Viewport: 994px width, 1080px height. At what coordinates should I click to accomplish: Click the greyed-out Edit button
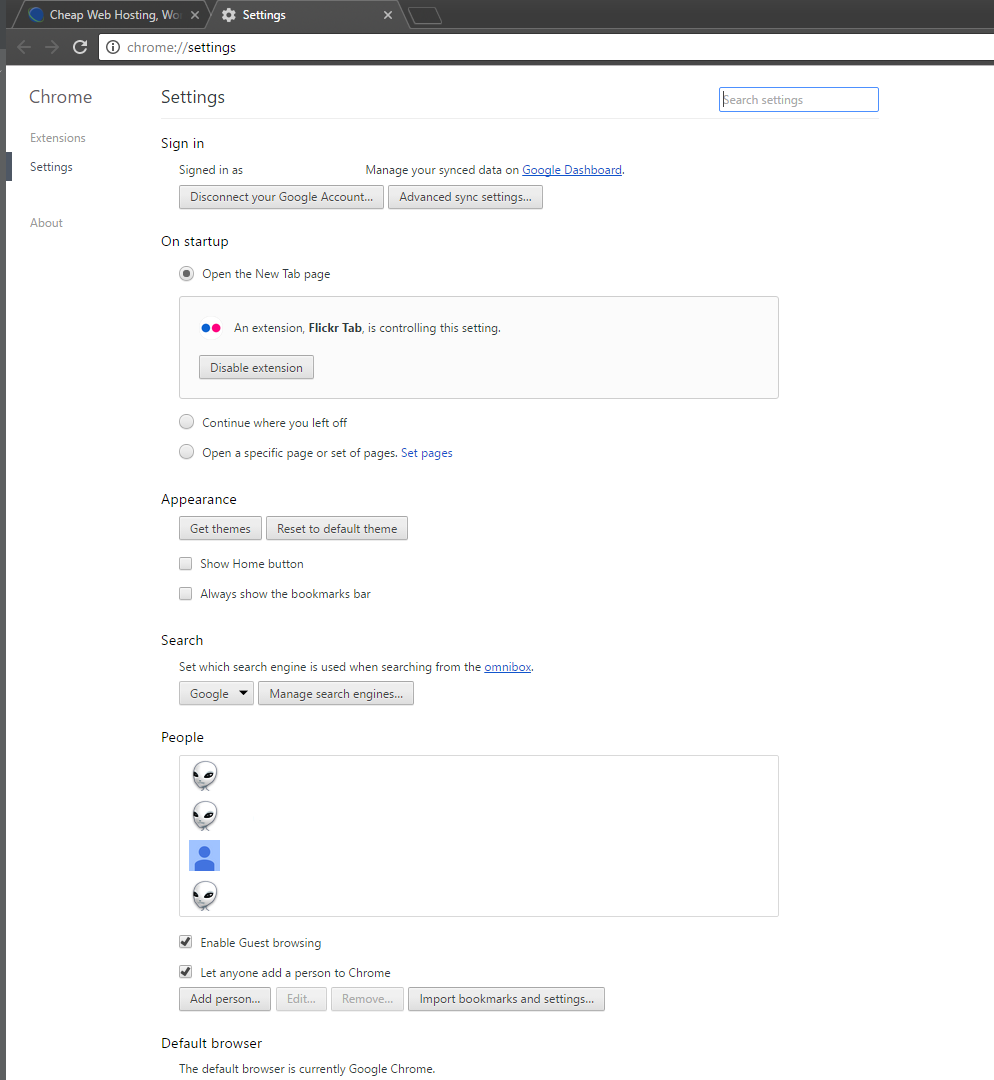click(x=301, y=999)
